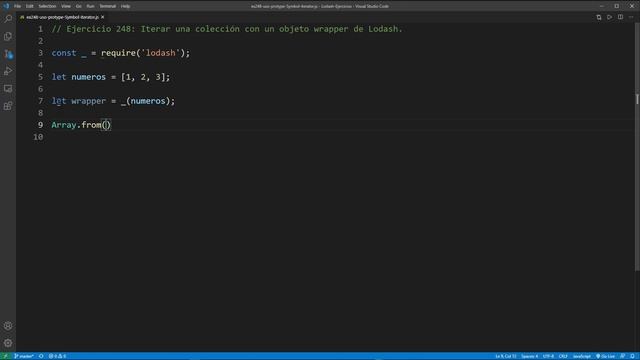Open the File menu

(17, 6)
